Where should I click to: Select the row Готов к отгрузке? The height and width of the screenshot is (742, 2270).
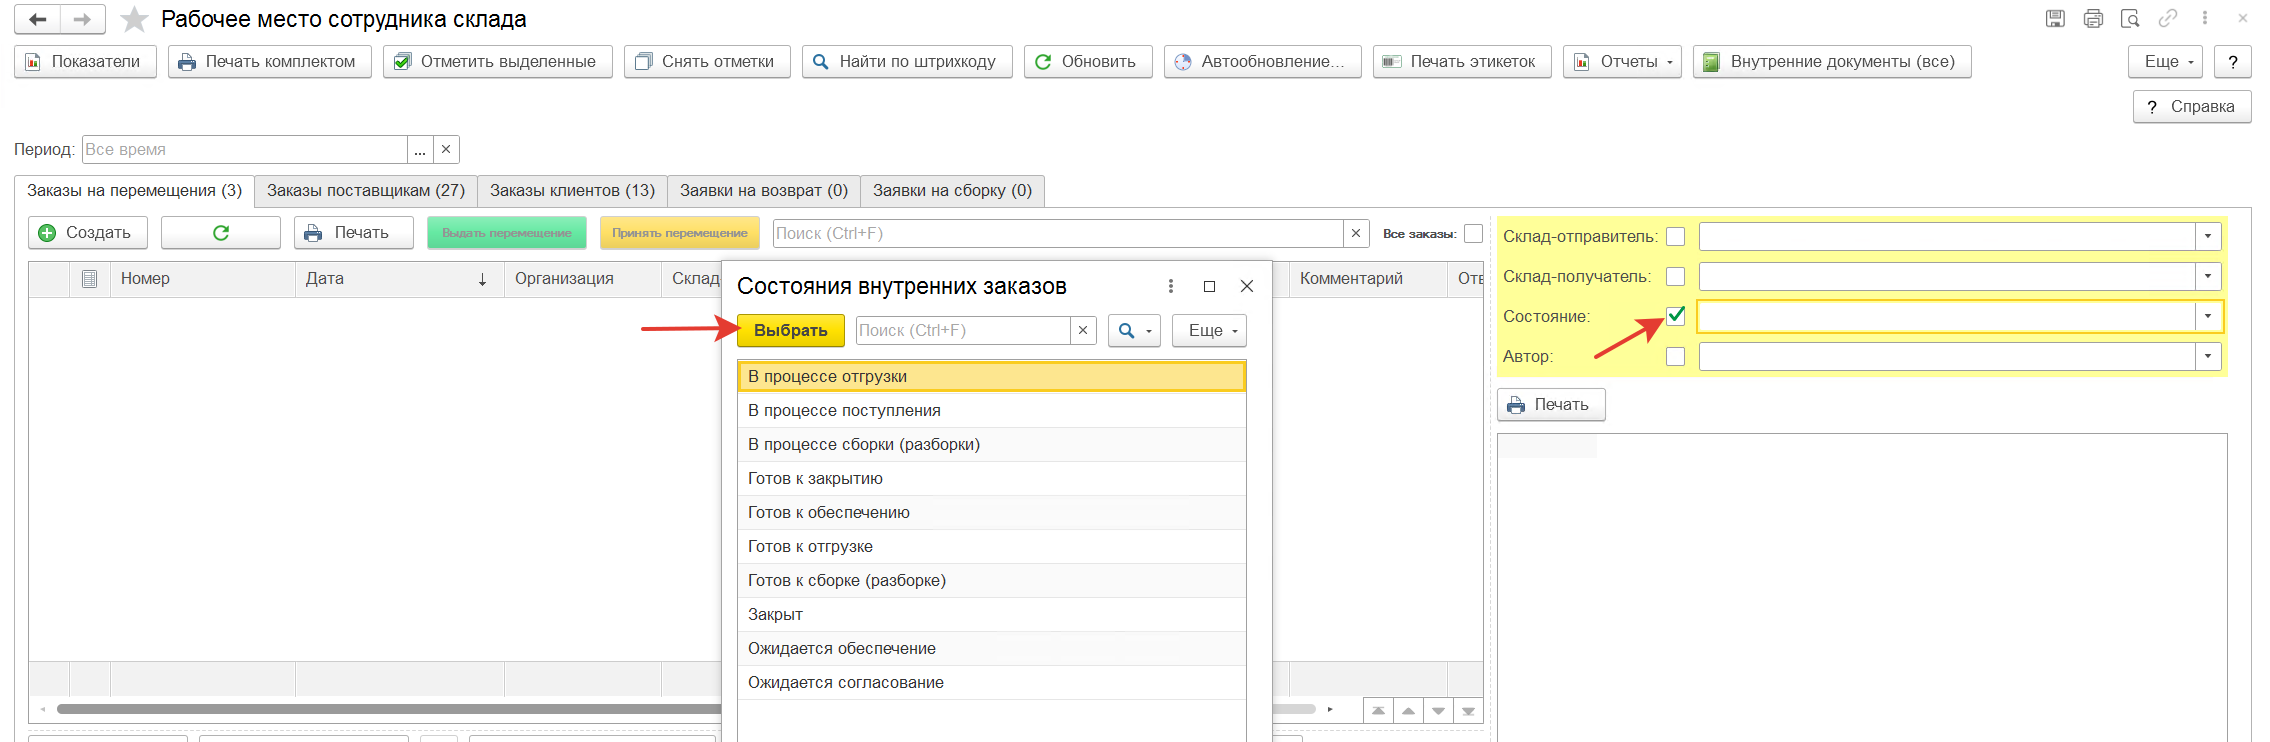point(992,546)
